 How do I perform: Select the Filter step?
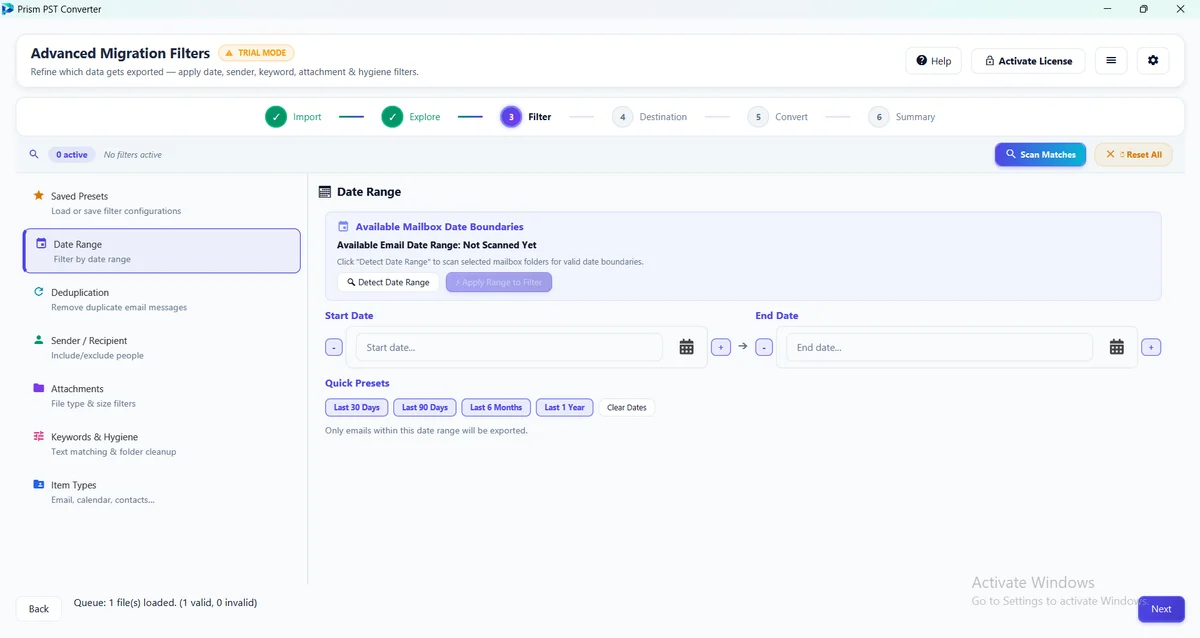(526, 117)
